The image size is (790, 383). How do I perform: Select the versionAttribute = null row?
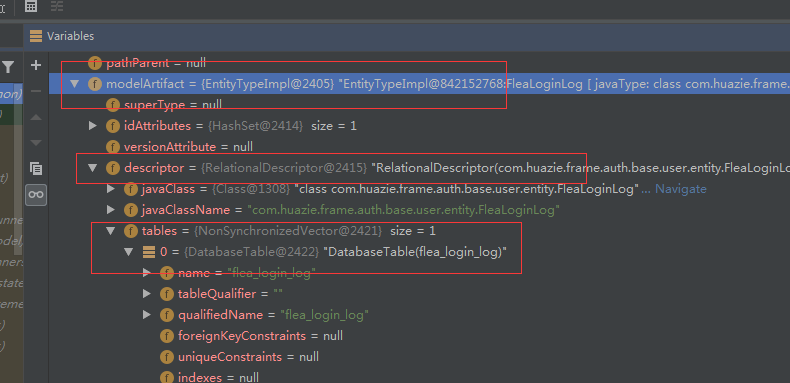[x=419, y=147]
